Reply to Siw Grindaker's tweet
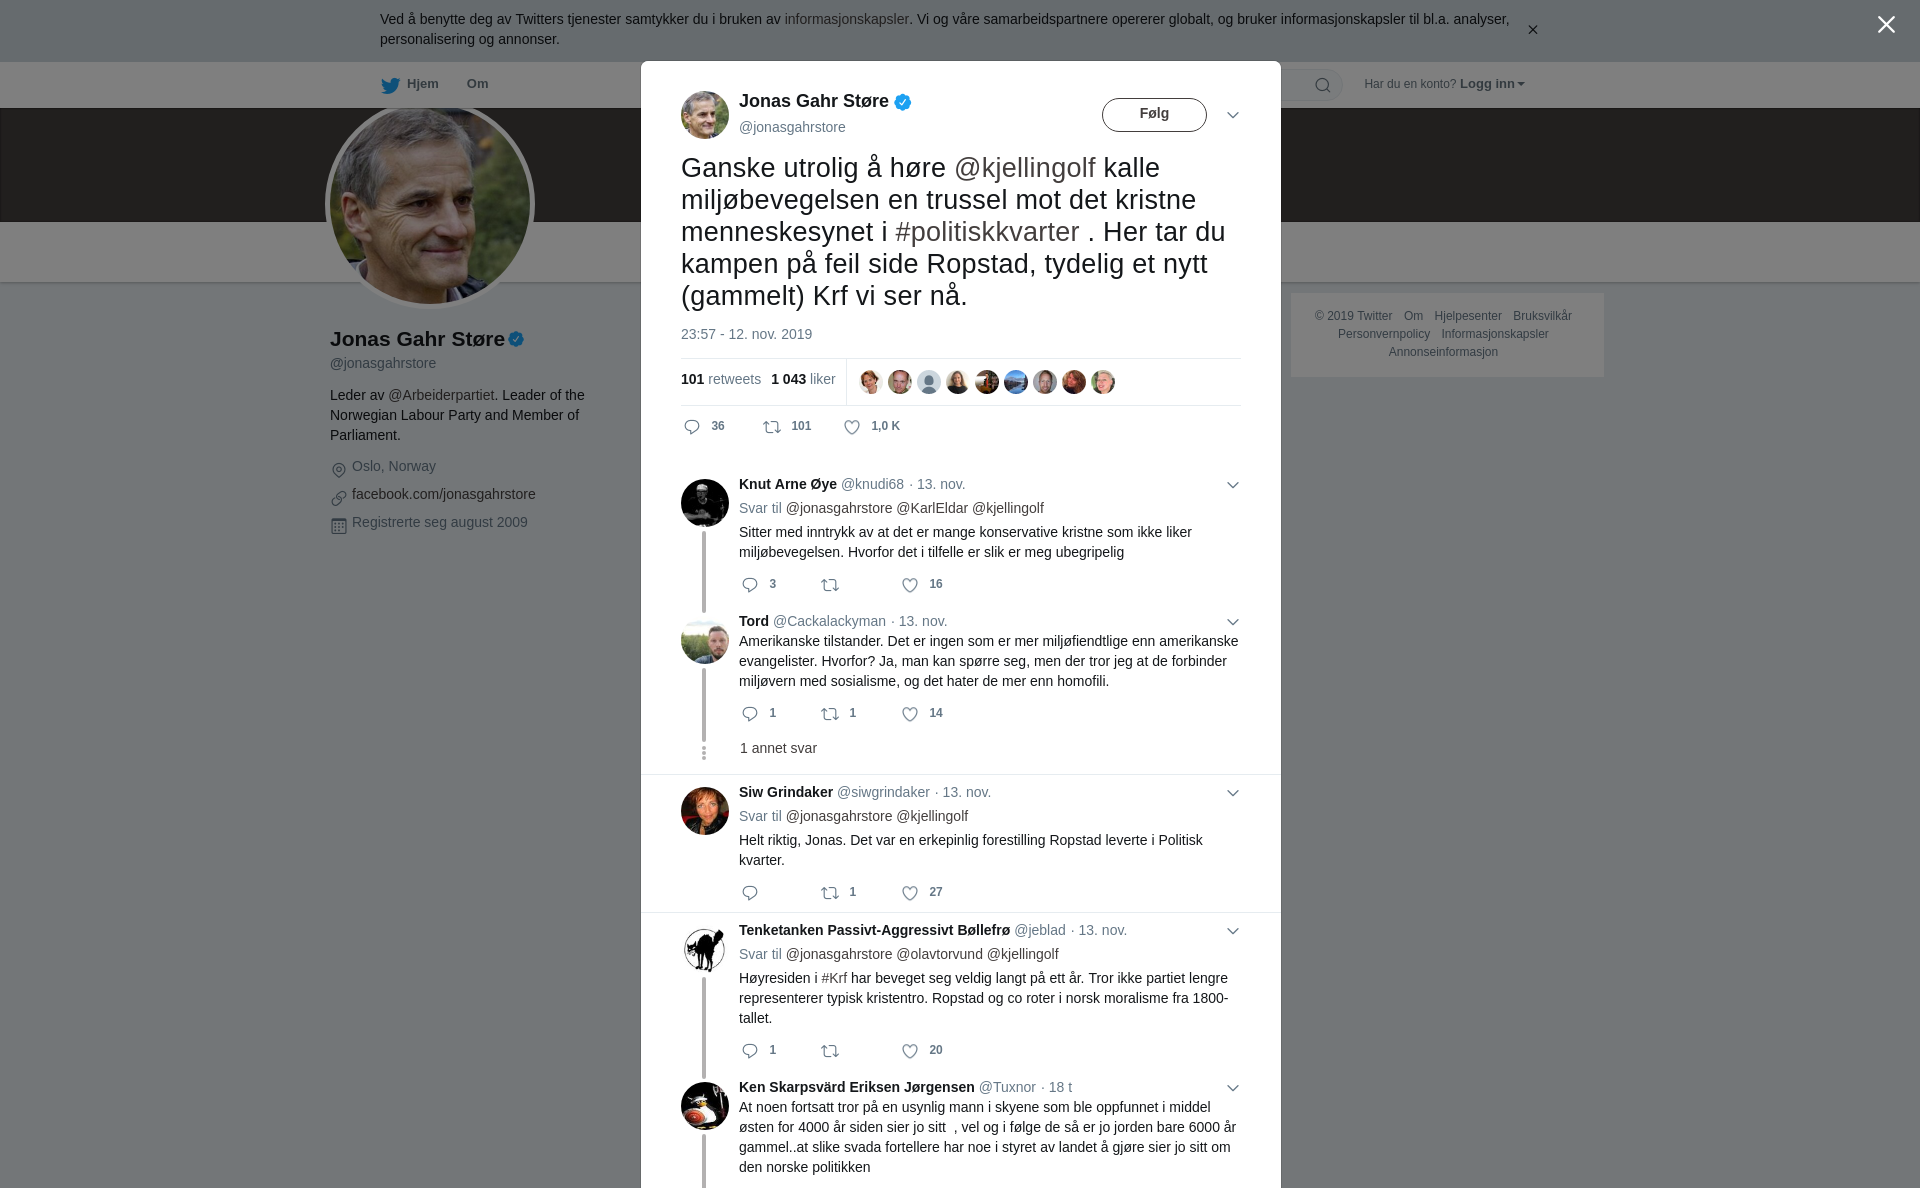The height and width of the screenshot is (1188, 1920). click(x=750, y=893)
